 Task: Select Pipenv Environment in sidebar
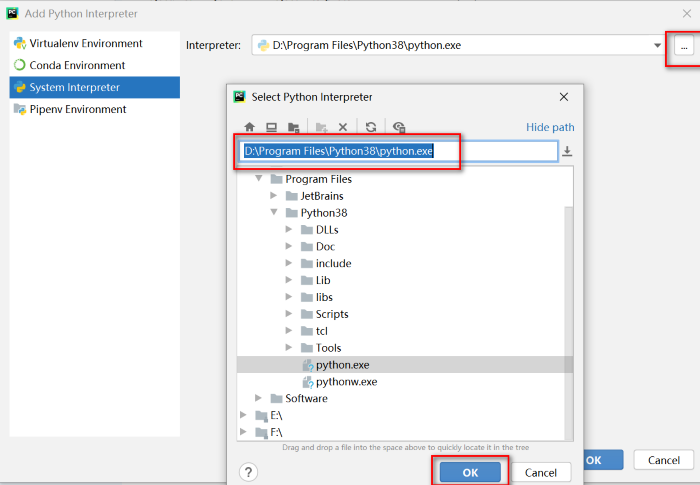pos(94,109)
